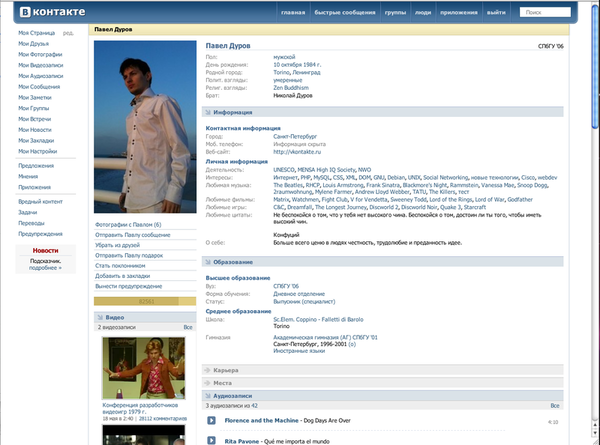Viewport: 600px width, 445px height.
Task: Open Мои Друзья in sidebar
Action: [x=34, y=44]
